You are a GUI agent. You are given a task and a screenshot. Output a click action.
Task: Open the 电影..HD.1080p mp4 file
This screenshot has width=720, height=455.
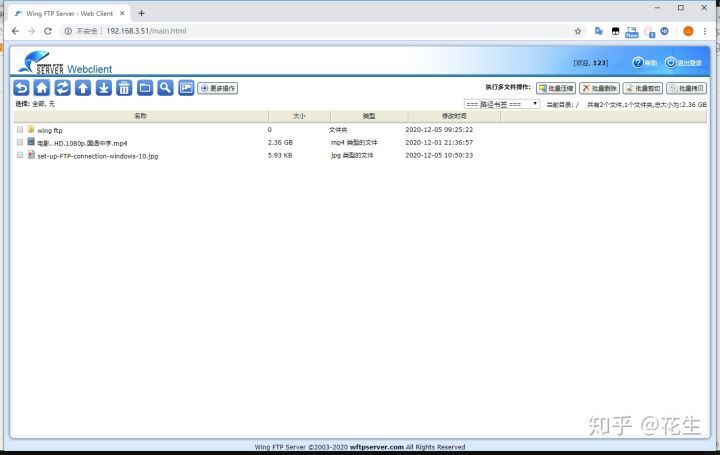coord(82,143)
